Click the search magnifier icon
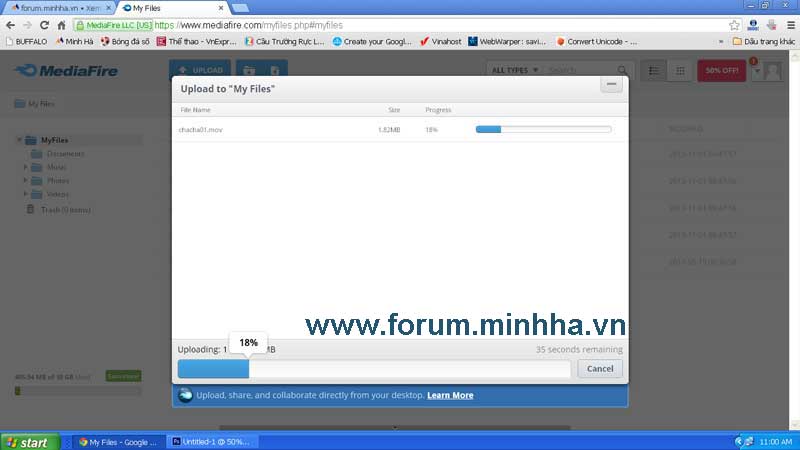Viewport: 800px width, 450px height. point(622,70)
